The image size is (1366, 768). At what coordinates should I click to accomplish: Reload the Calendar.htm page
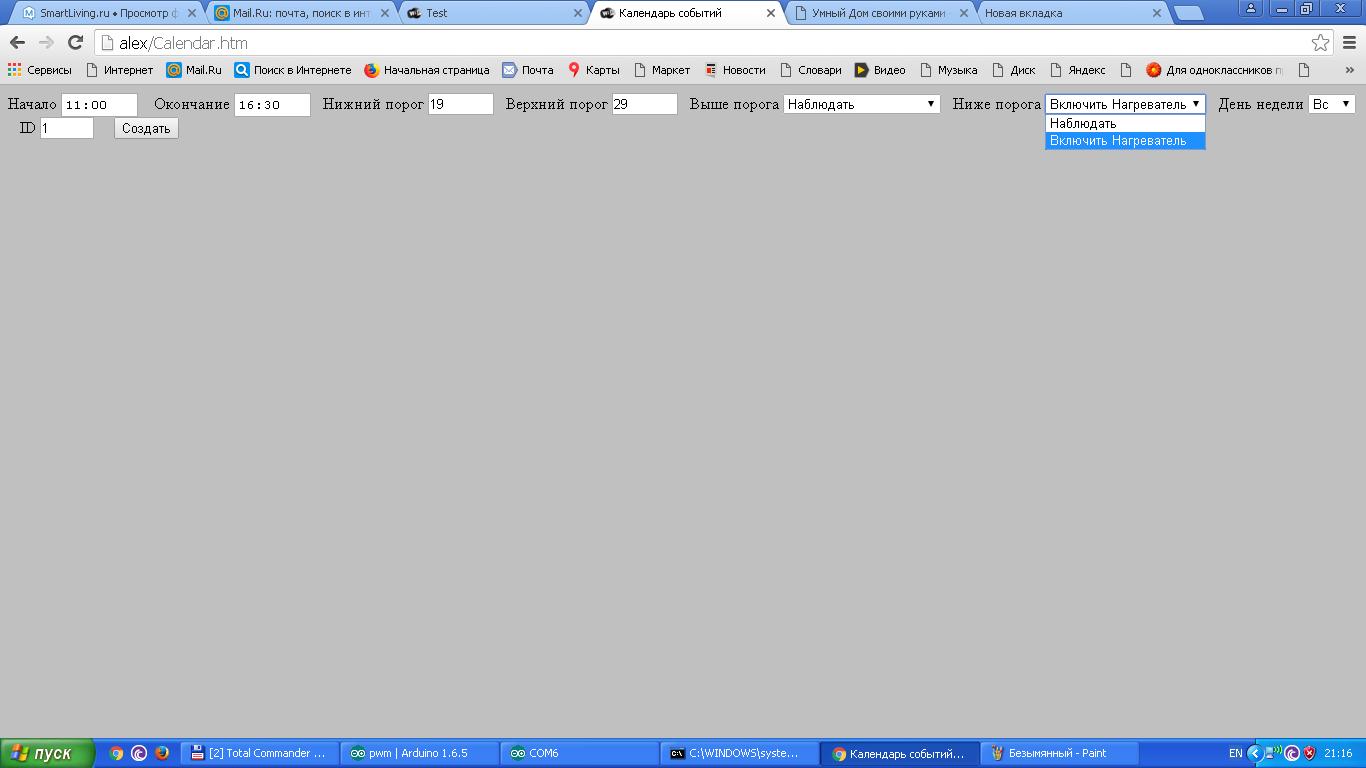coord(75,43)
